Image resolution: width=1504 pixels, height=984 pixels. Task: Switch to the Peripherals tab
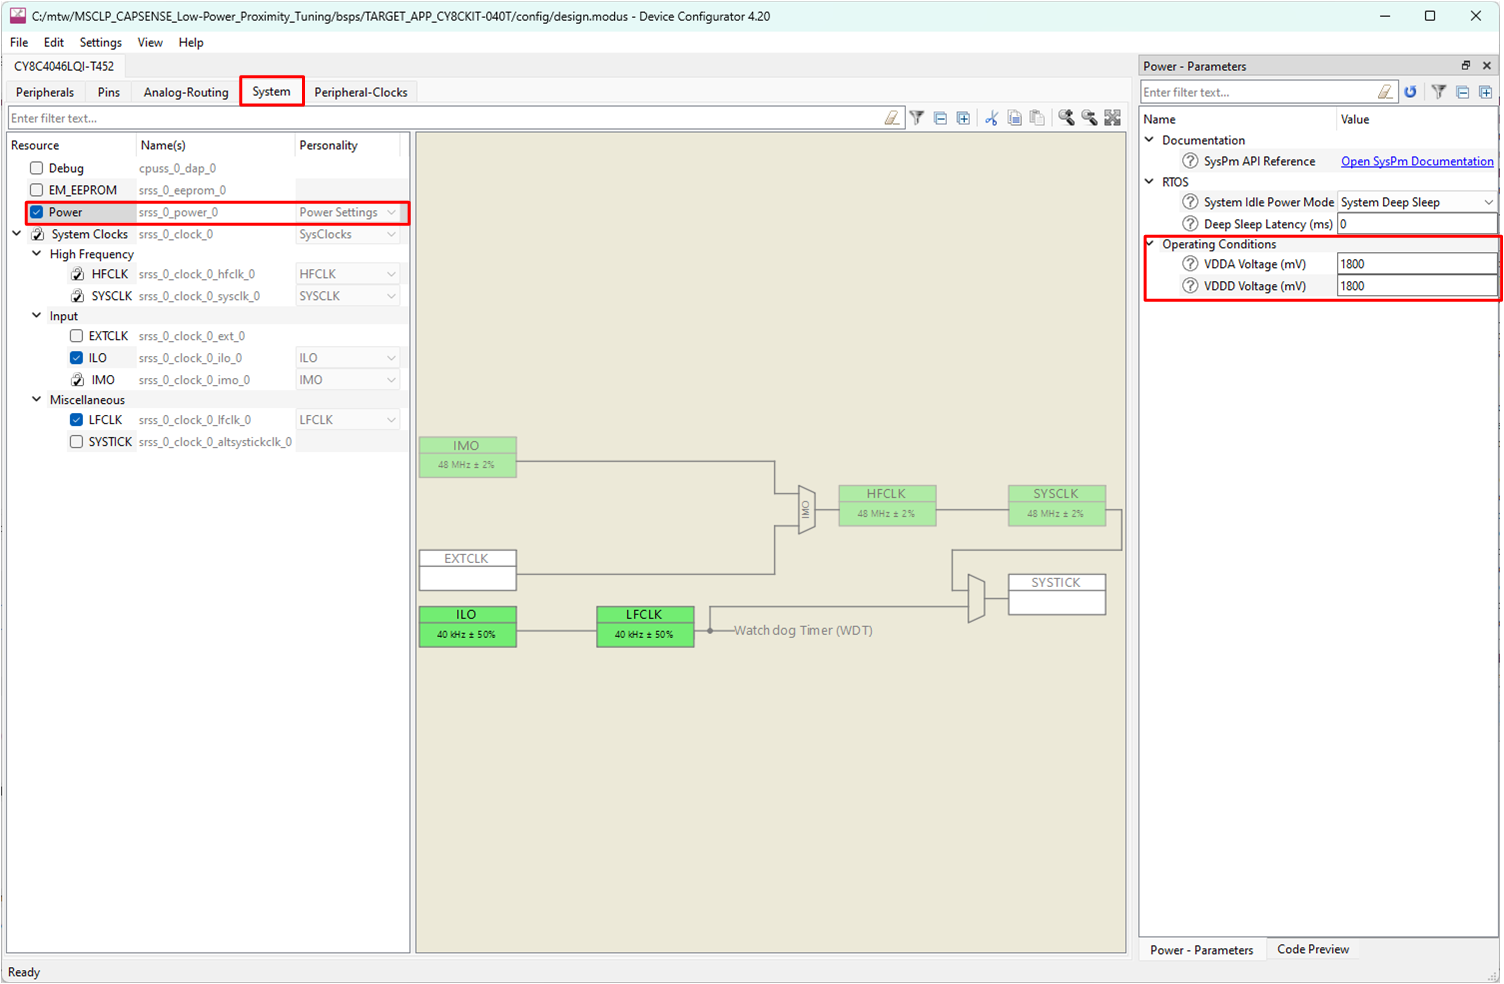coord(45,92)
